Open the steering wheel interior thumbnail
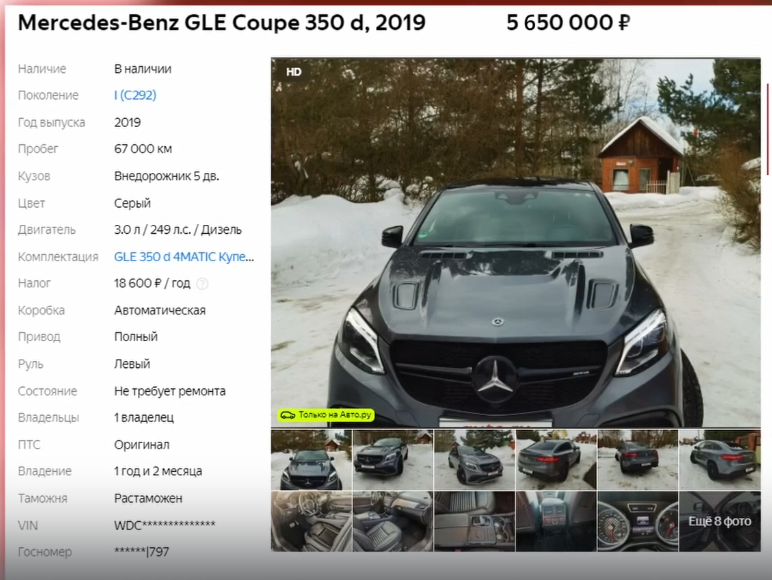Screen dimensions: 772x580 311,521
